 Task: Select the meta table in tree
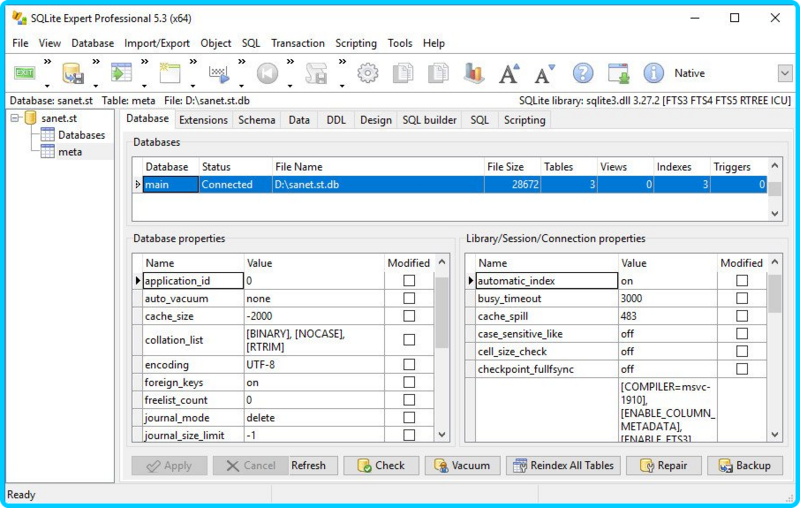pyautogui.click(x=70, y=151)
